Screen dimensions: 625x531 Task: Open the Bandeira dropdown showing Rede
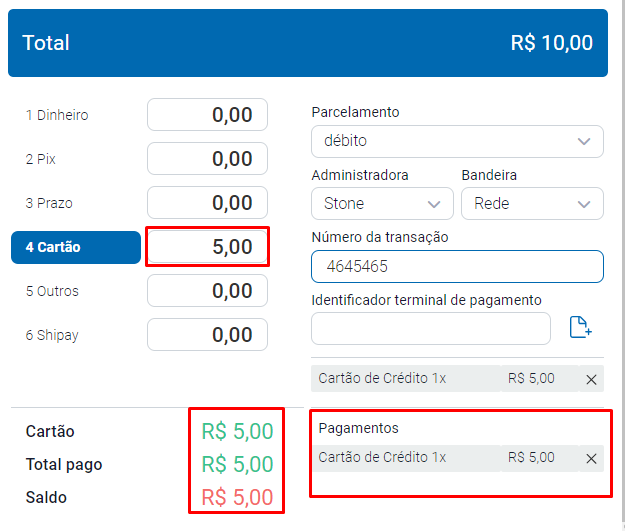(x=531, y=203)
